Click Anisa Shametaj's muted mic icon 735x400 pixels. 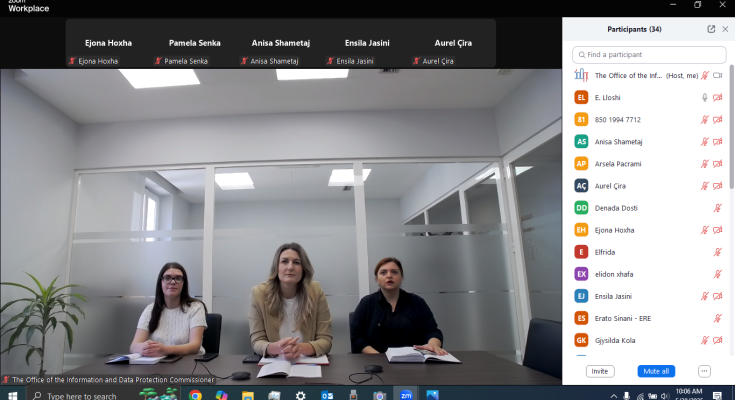click(705, 141)
